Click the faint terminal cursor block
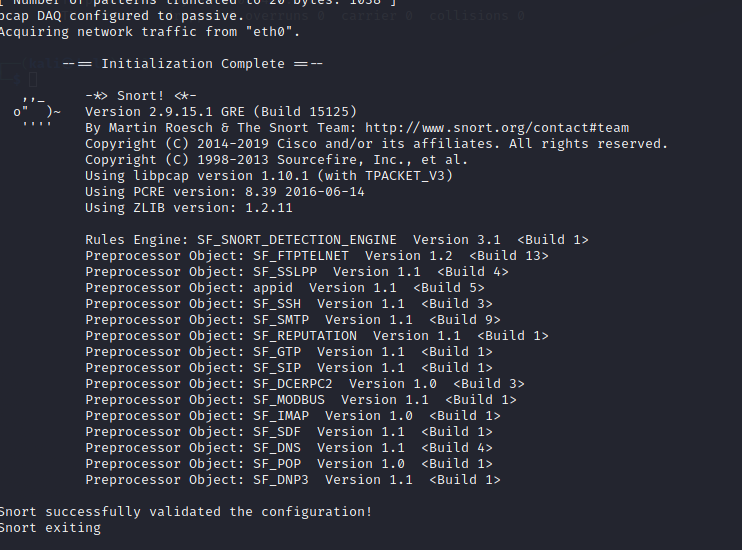742x550 pixels. (33, 80)
